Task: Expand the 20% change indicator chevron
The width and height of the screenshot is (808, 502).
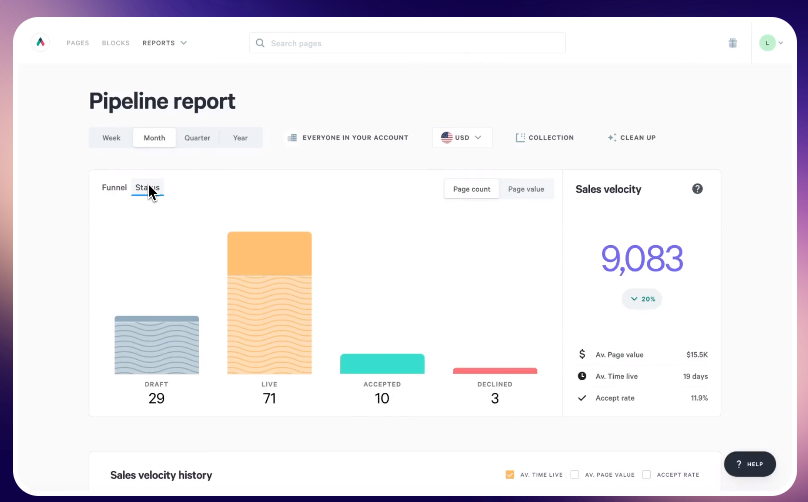Action: pyautogui.click(x=633, y=298)
